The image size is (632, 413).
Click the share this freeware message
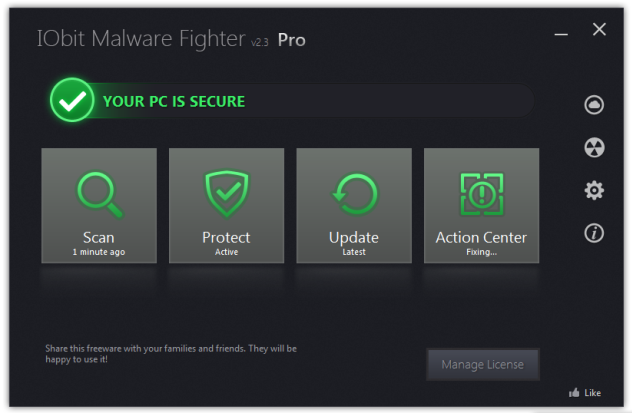[x=171, y=354]
